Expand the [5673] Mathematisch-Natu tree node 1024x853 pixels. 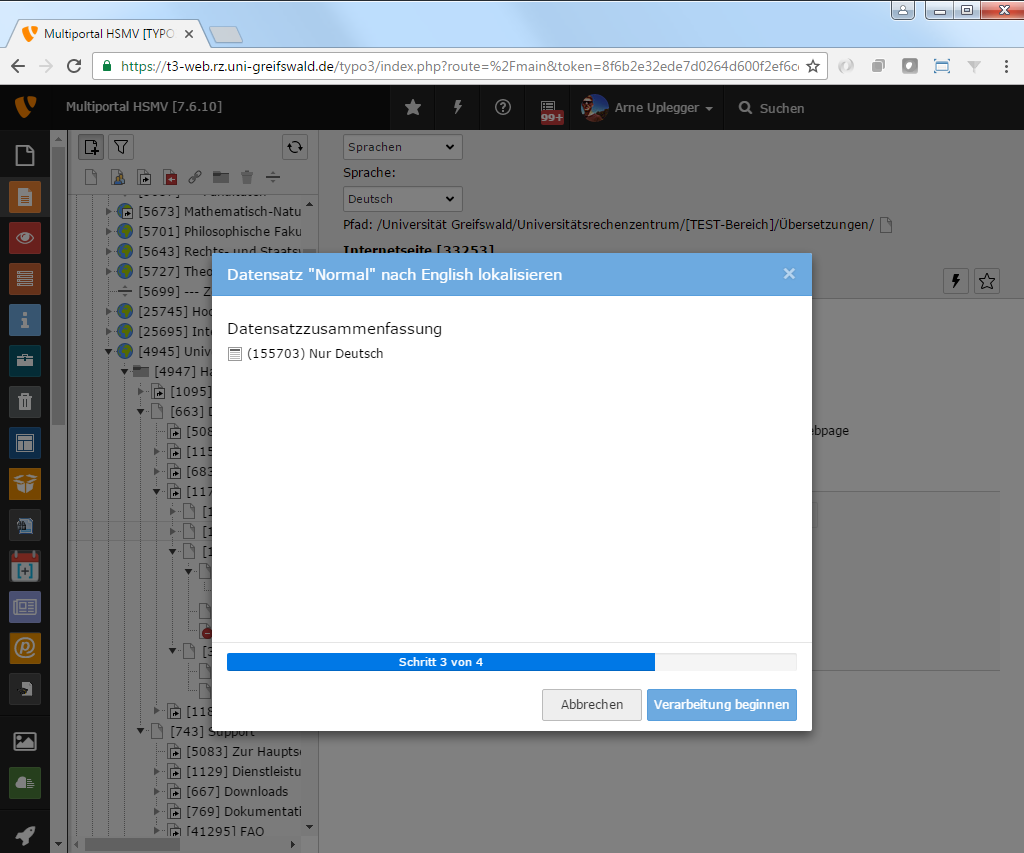(109, 211)
